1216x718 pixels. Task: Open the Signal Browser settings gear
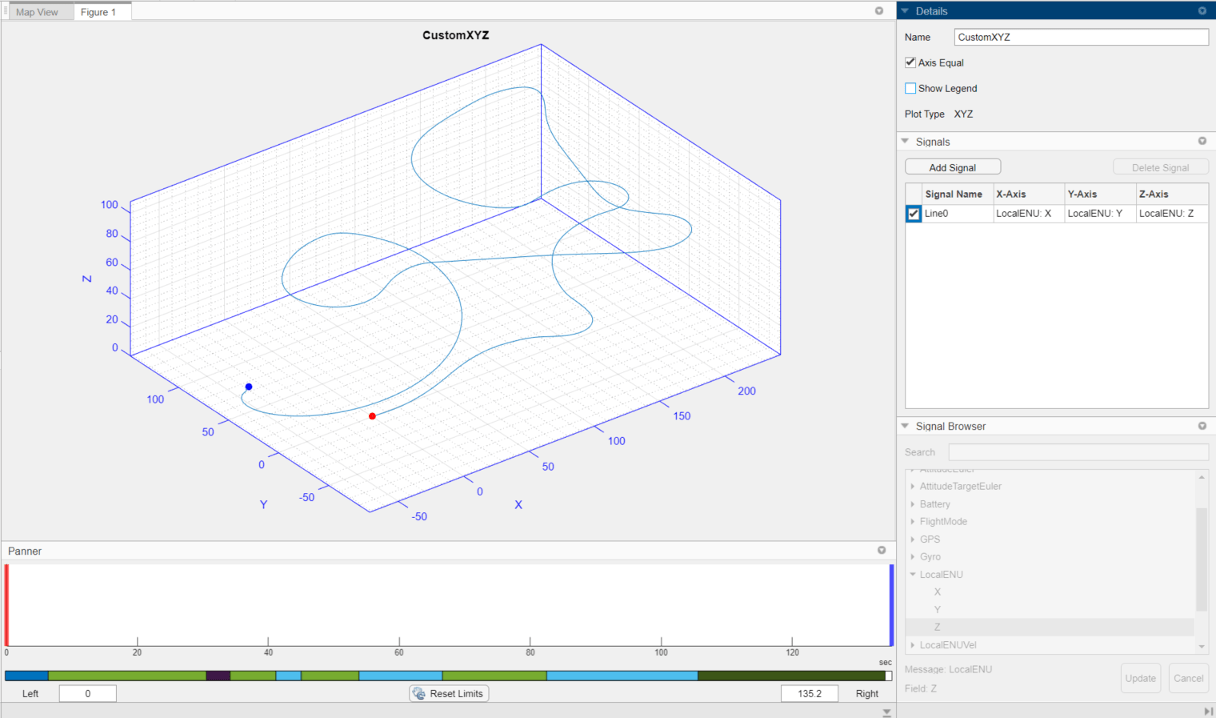1202,425
